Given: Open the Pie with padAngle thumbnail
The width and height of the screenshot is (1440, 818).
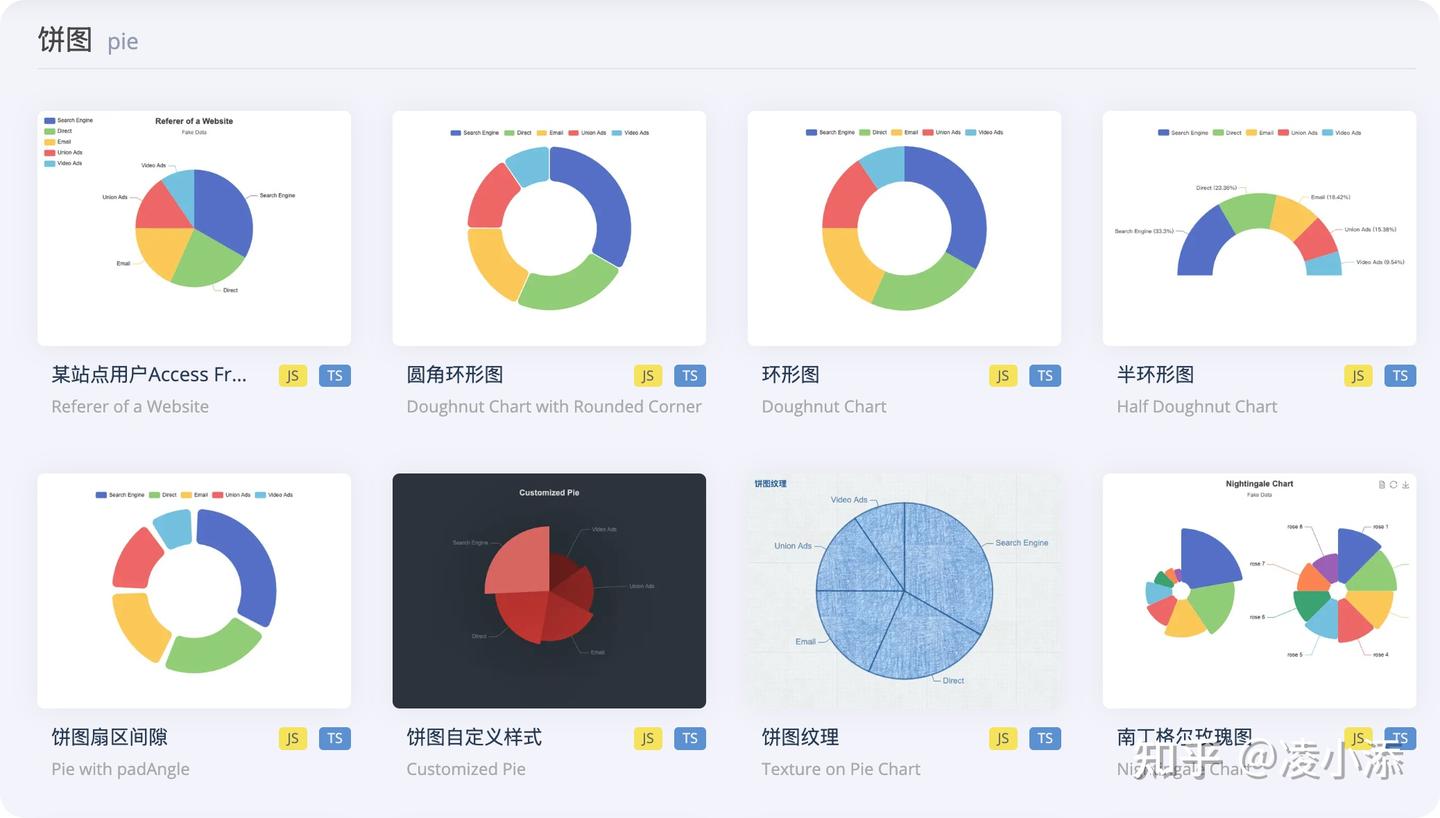Looking at the screenshot, I should click(x=194, y=590).
